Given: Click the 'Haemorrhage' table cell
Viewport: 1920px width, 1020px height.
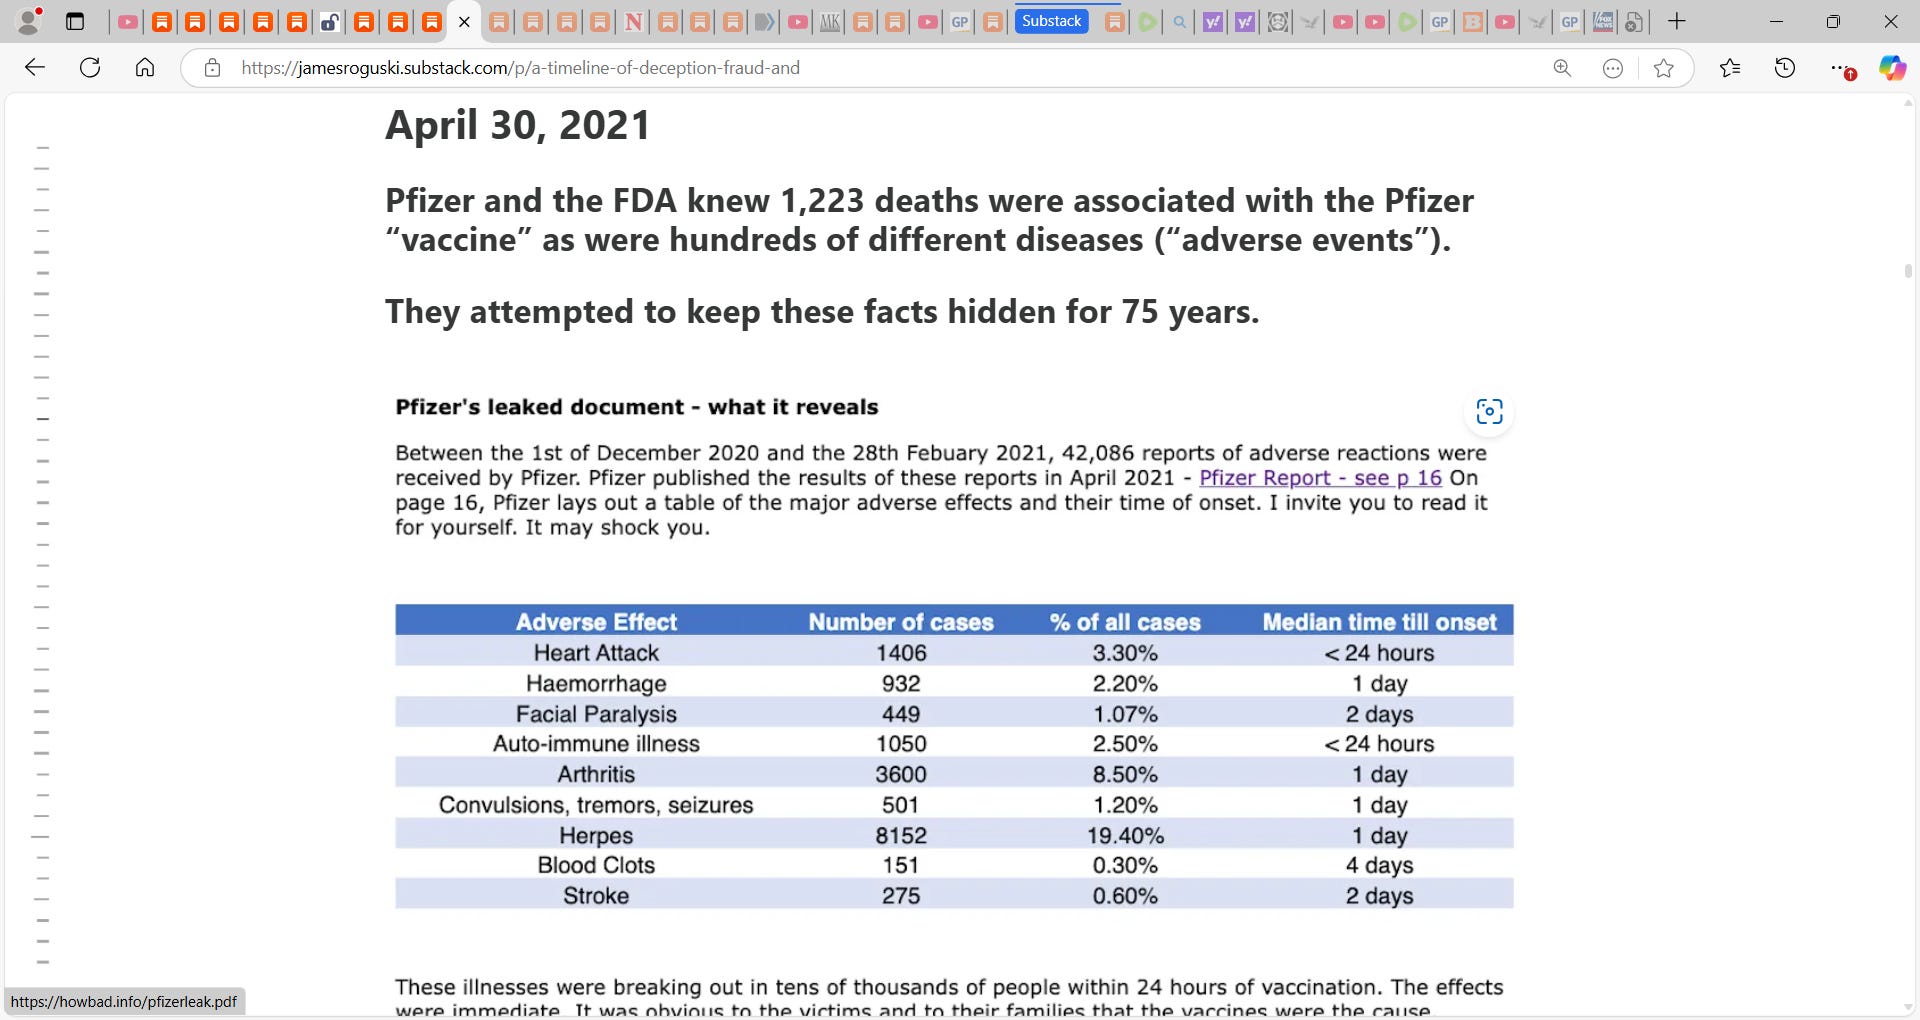Looking at the screenshot, I should pos(596,684).
